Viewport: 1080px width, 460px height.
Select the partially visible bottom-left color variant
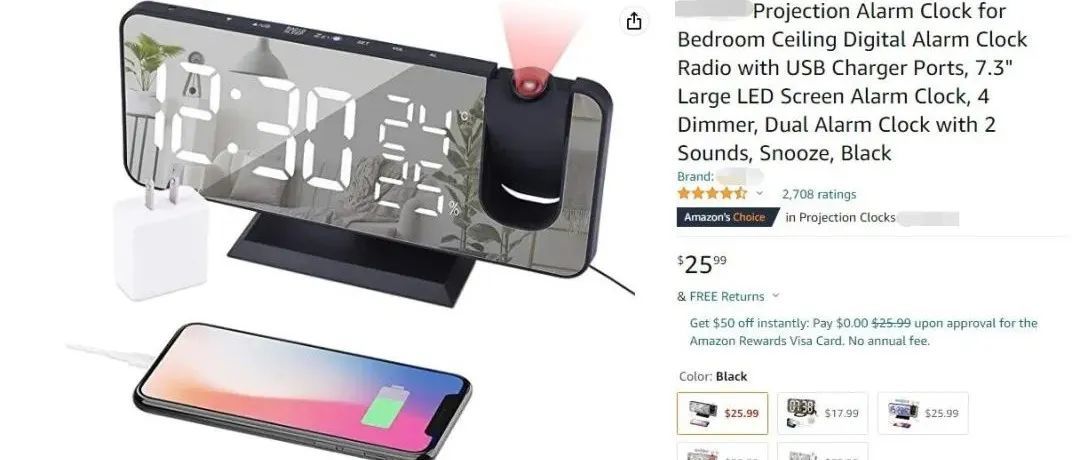723,452
